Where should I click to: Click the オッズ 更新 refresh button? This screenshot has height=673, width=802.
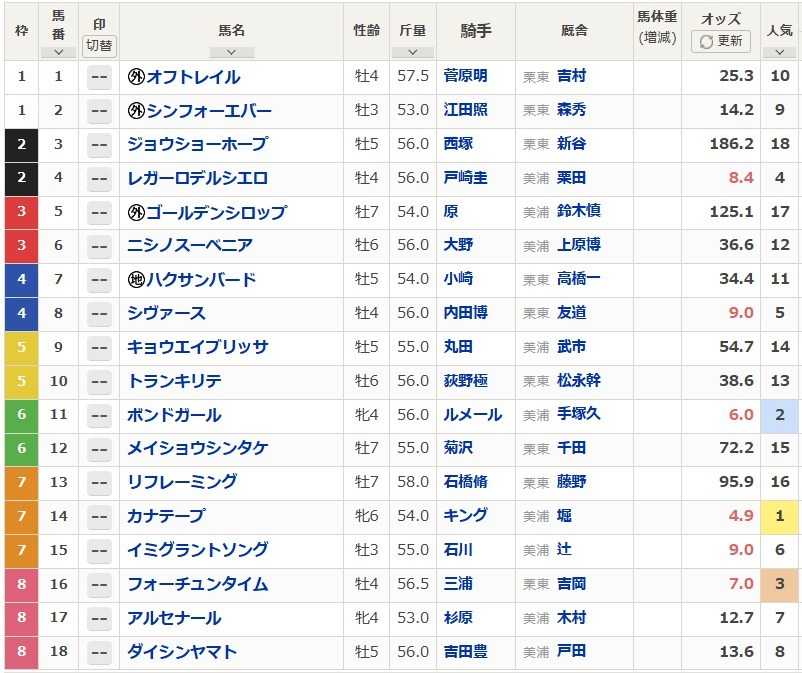tap(721, 41)
